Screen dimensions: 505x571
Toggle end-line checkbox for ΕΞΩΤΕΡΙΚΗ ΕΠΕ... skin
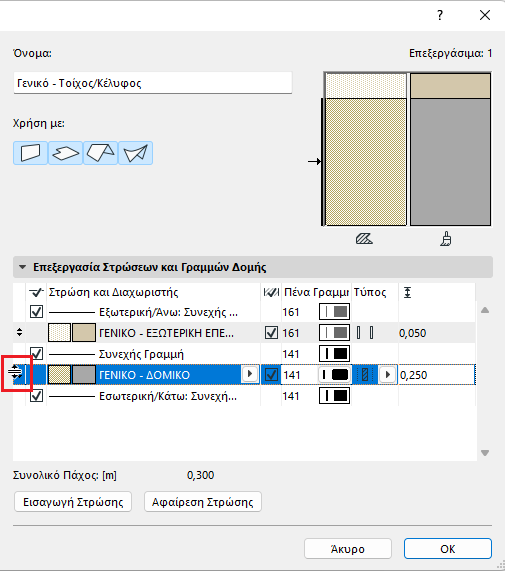[x=271, y=333]
